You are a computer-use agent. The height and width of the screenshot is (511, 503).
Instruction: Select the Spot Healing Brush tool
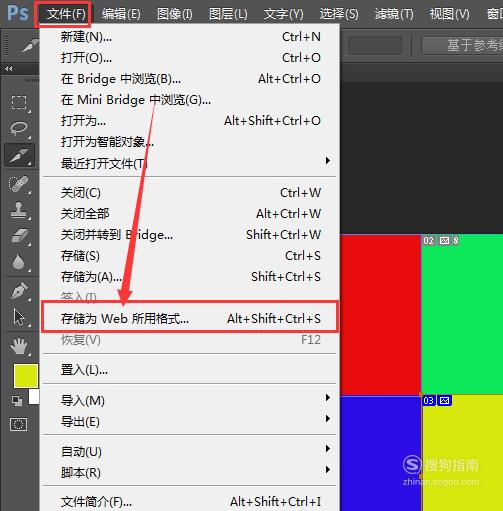tap(19, 184)
